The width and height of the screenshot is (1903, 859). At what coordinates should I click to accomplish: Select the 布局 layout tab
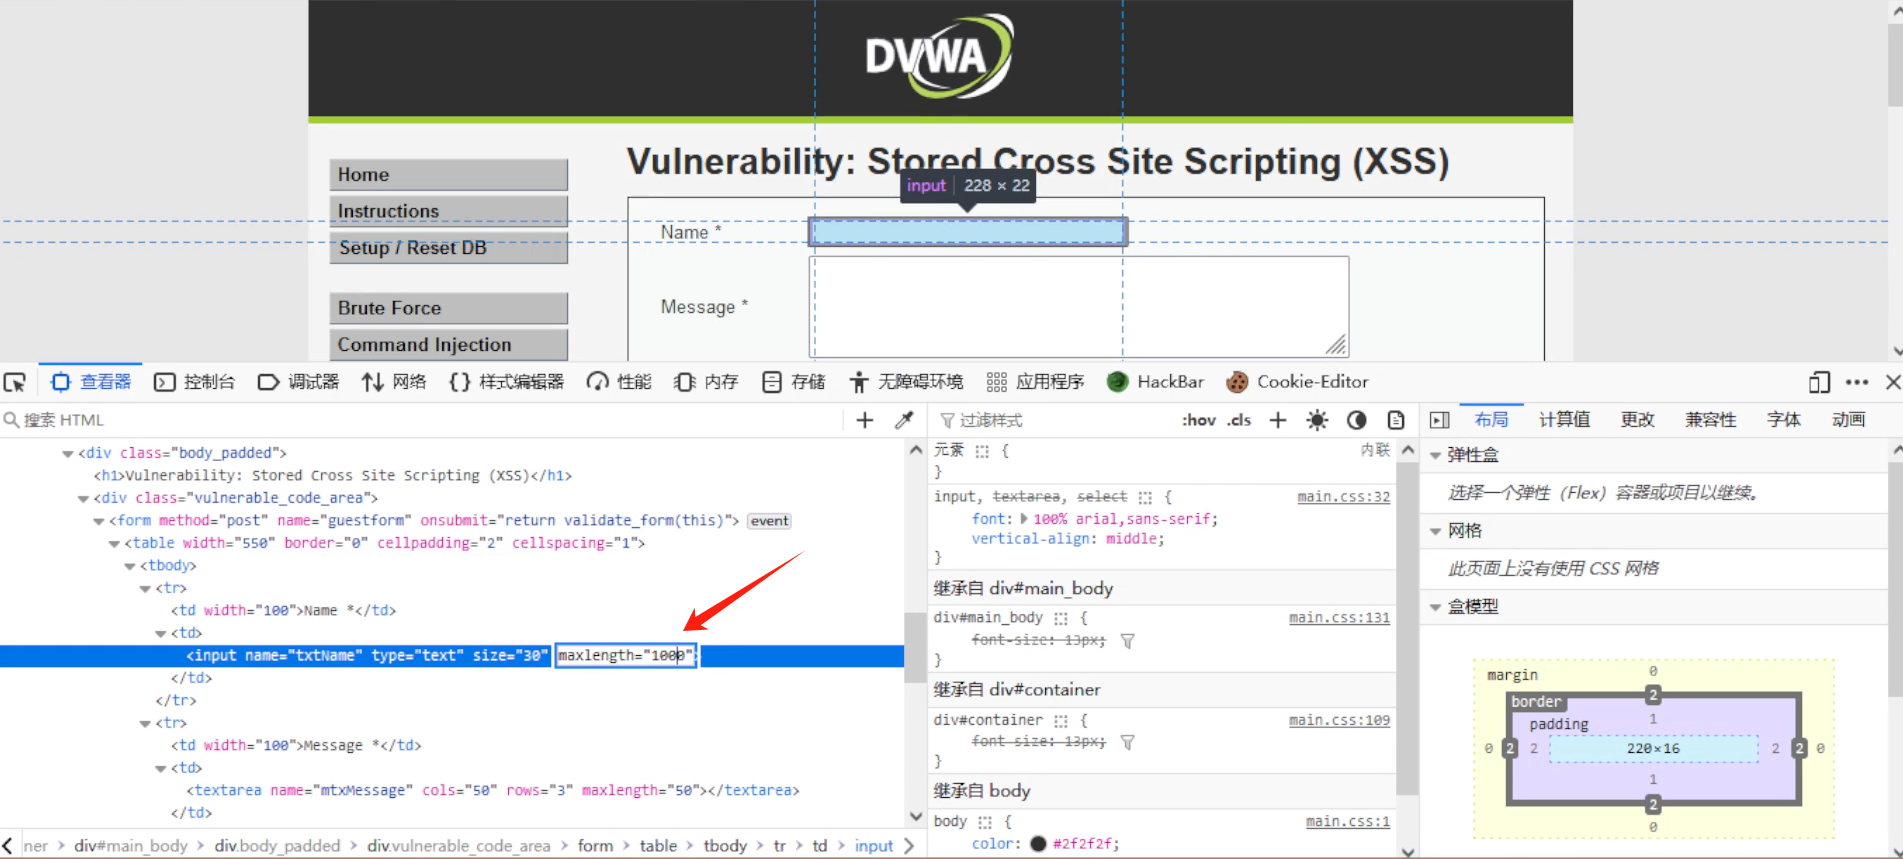(1491, 420)
